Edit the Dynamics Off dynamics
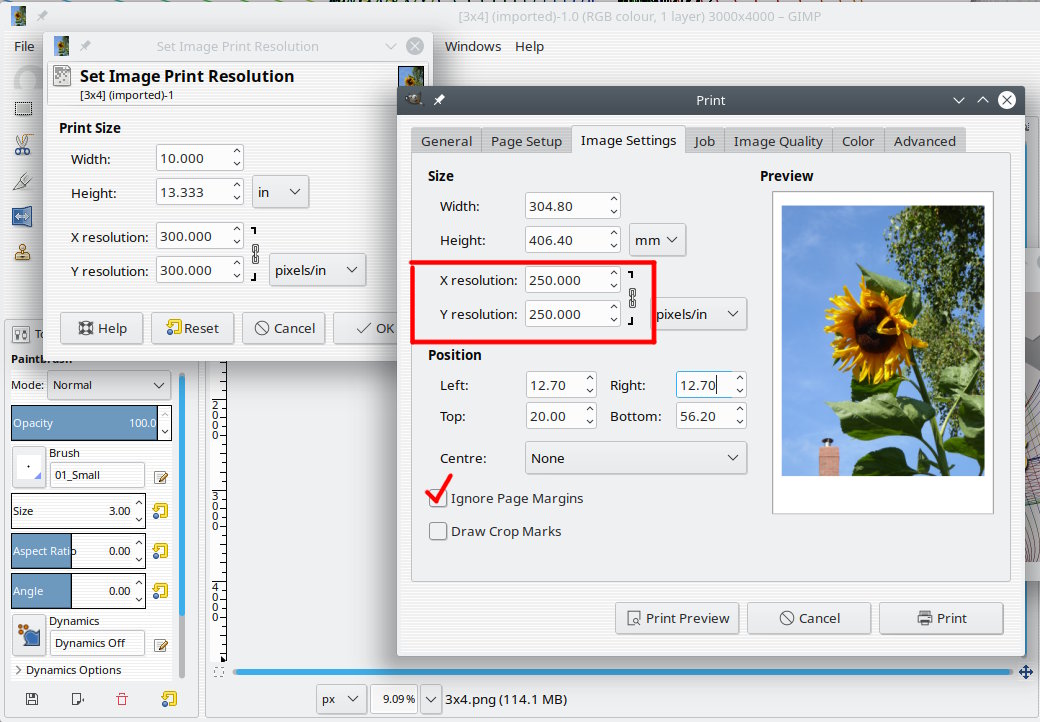 point(161,644)
